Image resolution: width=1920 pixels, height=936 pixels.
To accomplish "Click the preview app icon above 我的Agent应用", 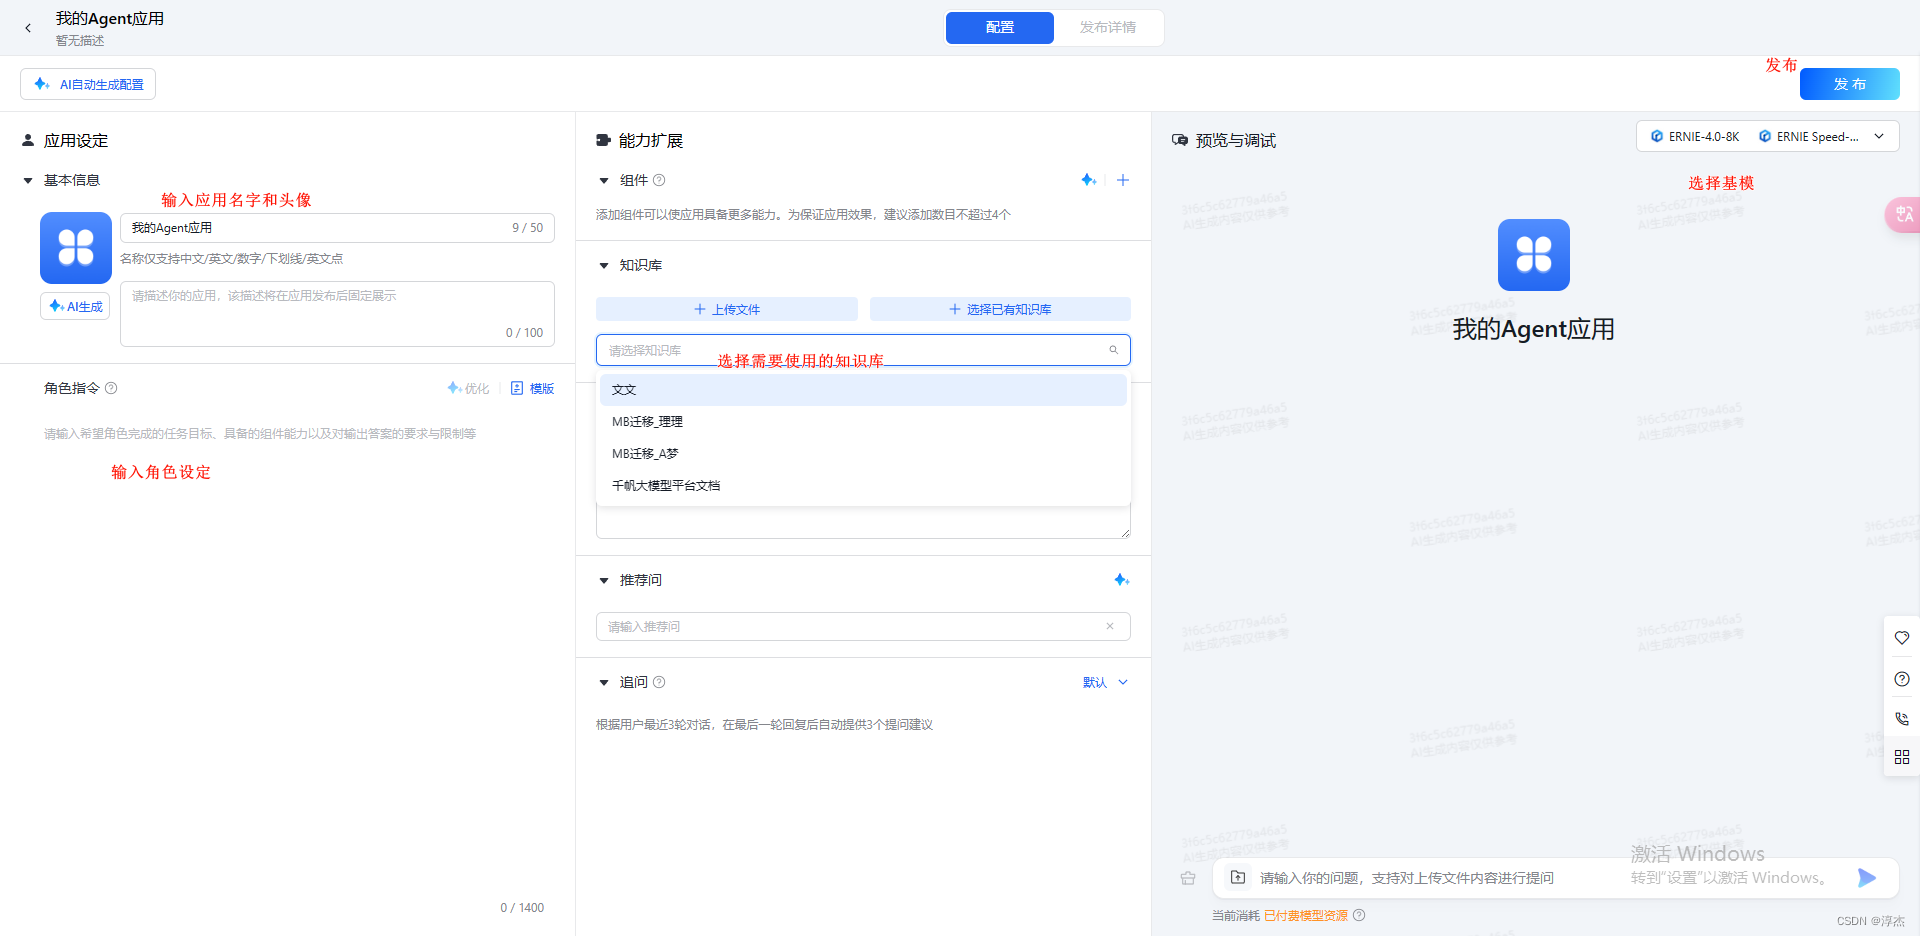I will coord(1534,255).
